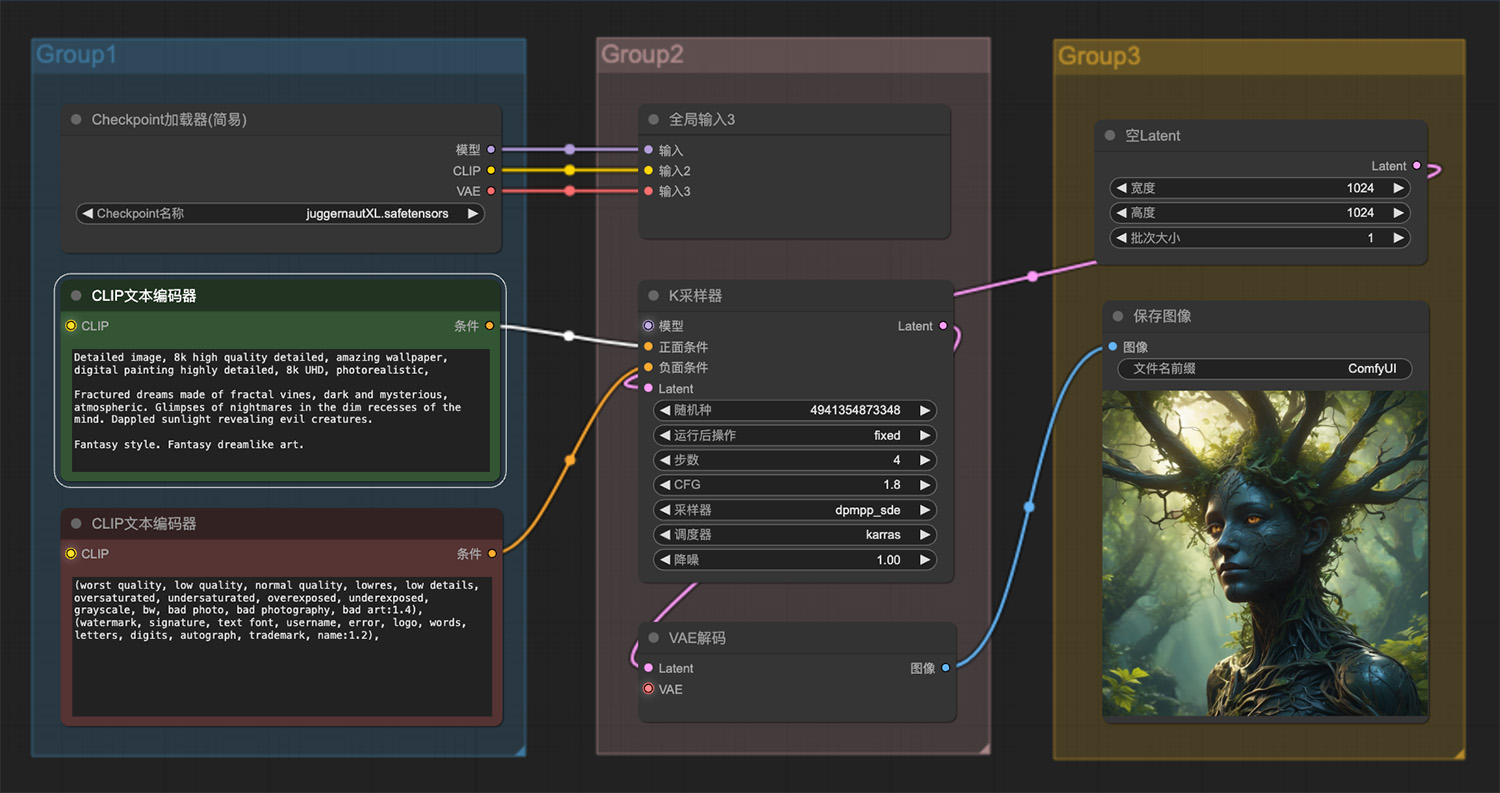Increase 宽度 with its right arrow

coord(1398,188)
